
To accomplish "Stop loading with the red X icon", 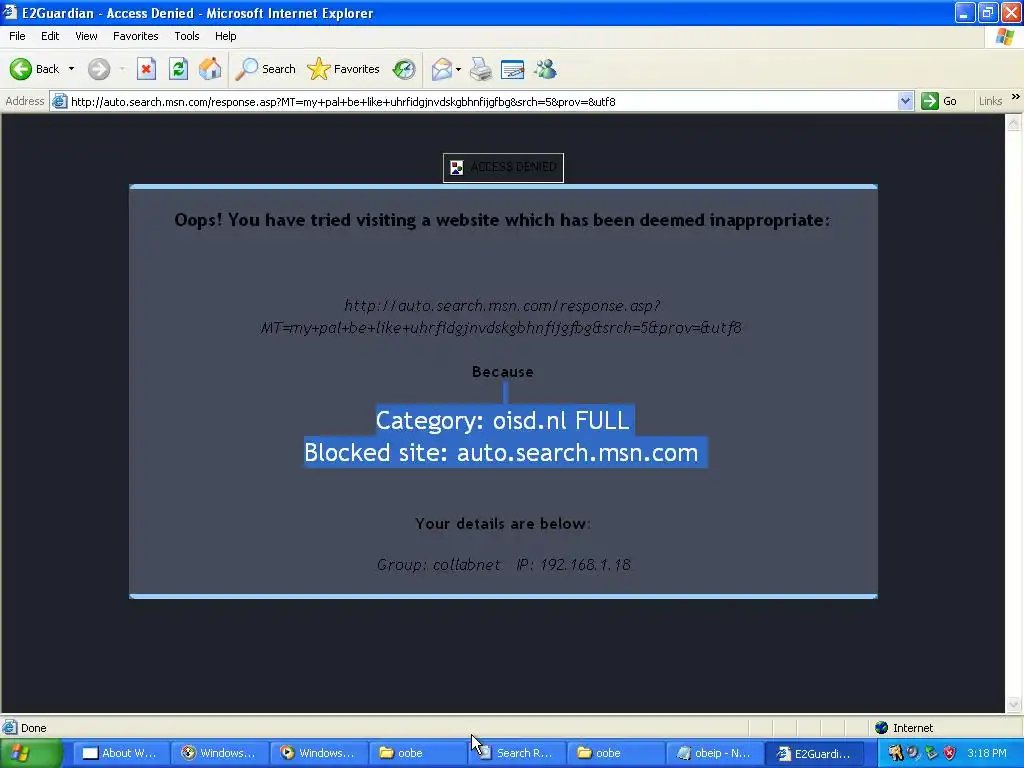I will [146, 69].
